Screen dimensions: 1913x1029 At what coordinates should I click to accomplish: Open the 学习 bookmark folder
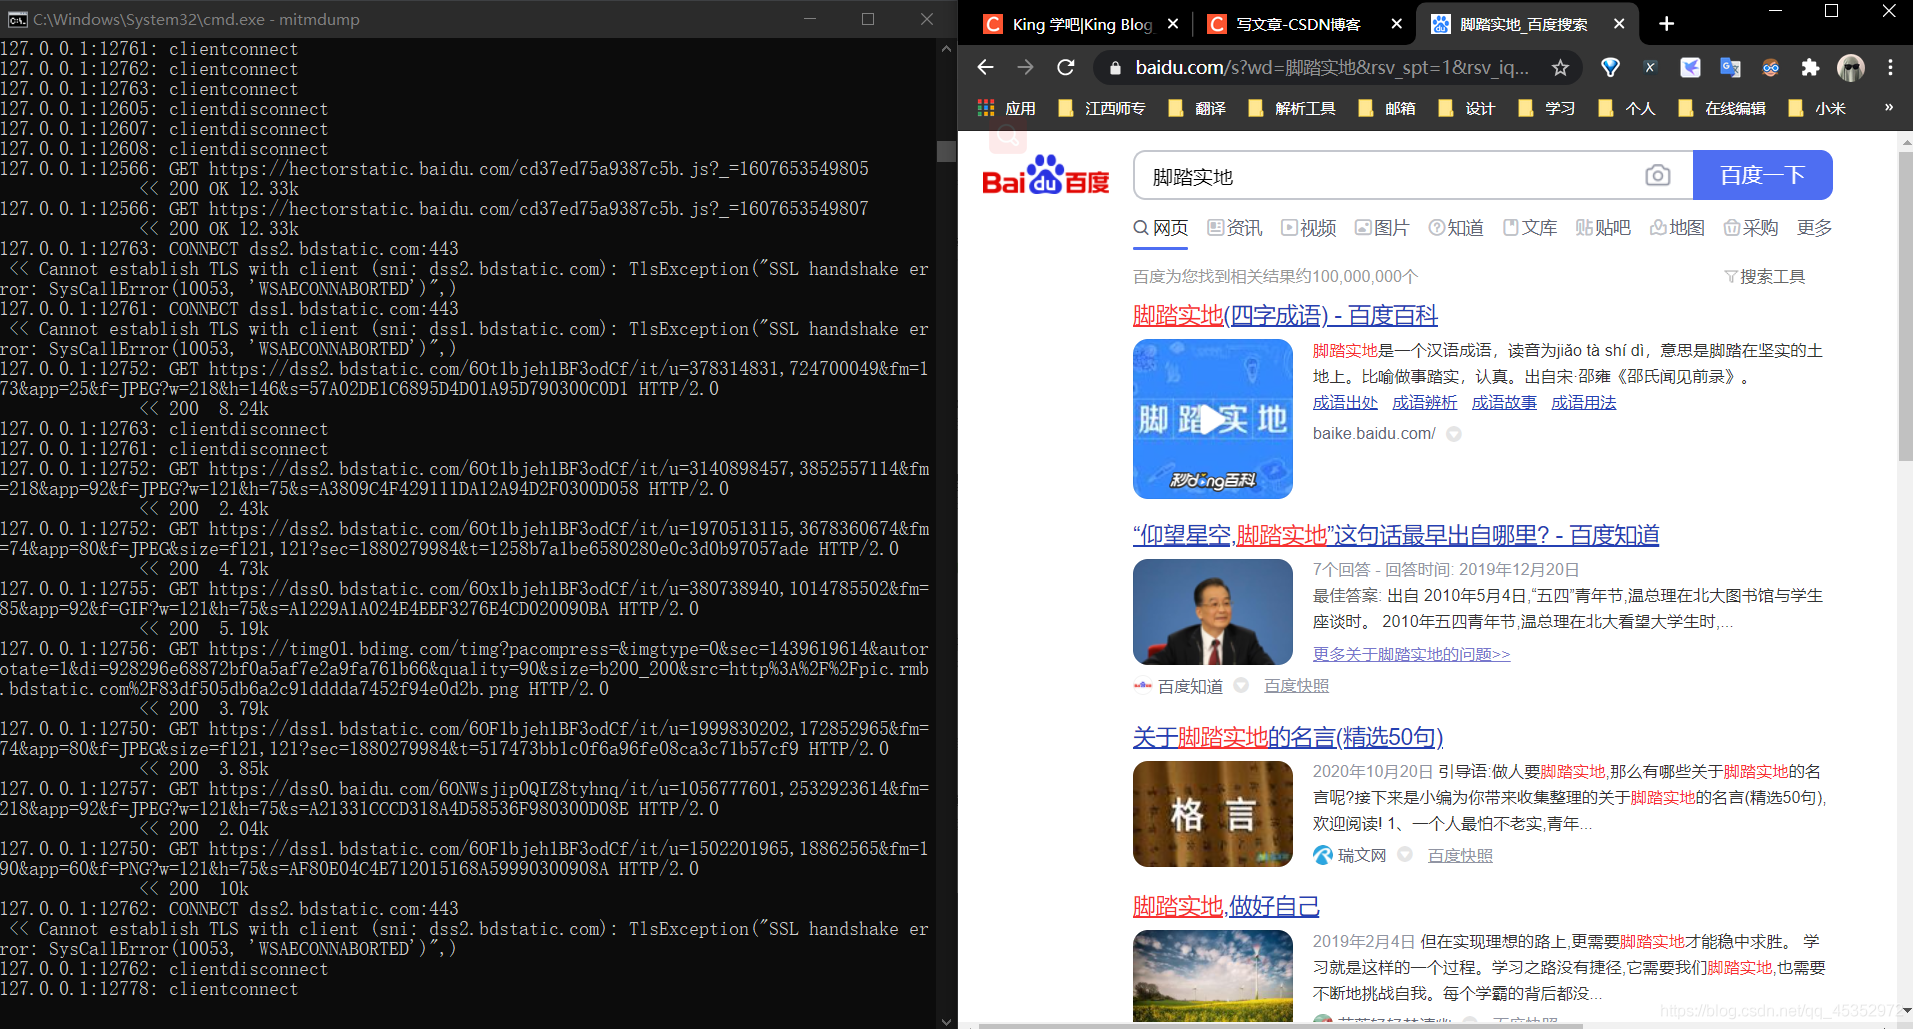click(1547, 108)
